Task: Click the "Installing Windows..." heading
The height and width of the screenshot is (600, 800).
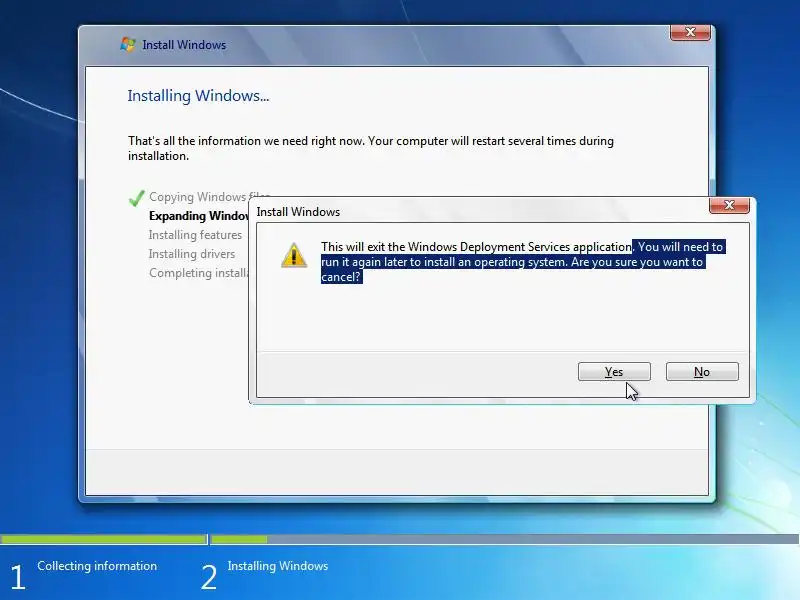Action: click(x=198, y=95)
